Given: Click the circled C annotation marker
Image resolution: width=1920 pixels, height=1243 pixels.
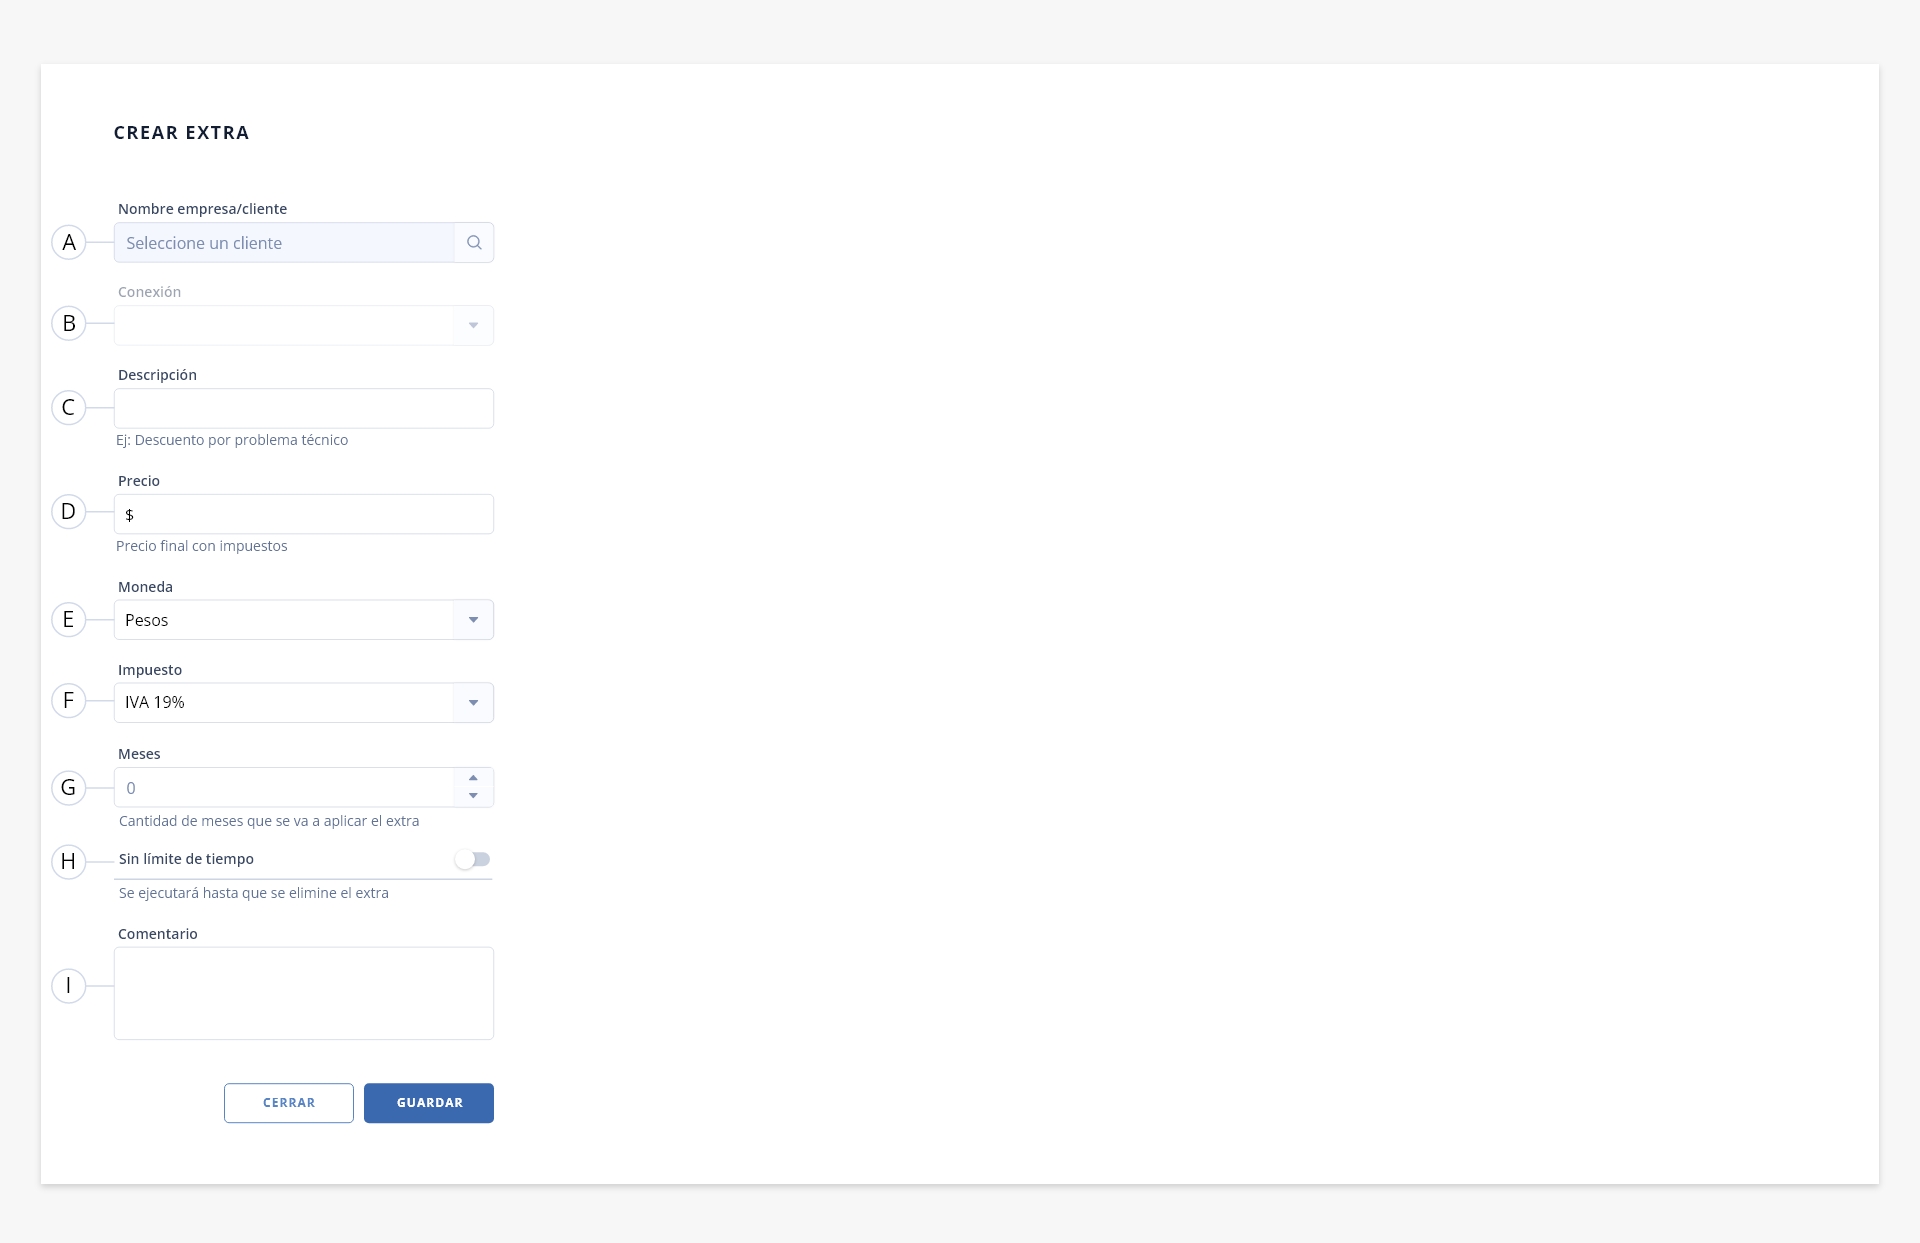Looking at the screenshot, I should pyautogui.click(x=69, y=407).
